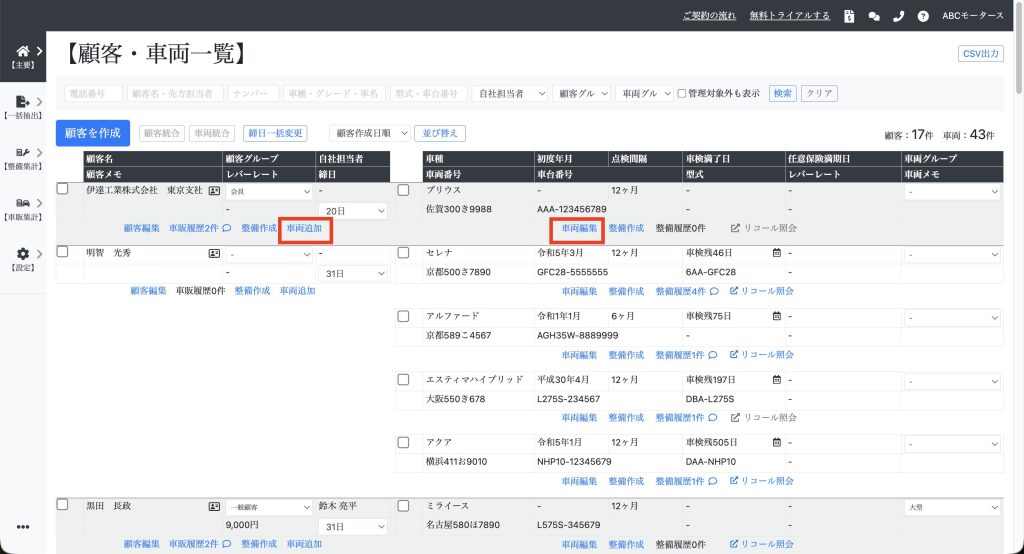Check the box for 伊達工業株式会社 customer row
This screenshot has width=1024, height=554.
[63, 189]
